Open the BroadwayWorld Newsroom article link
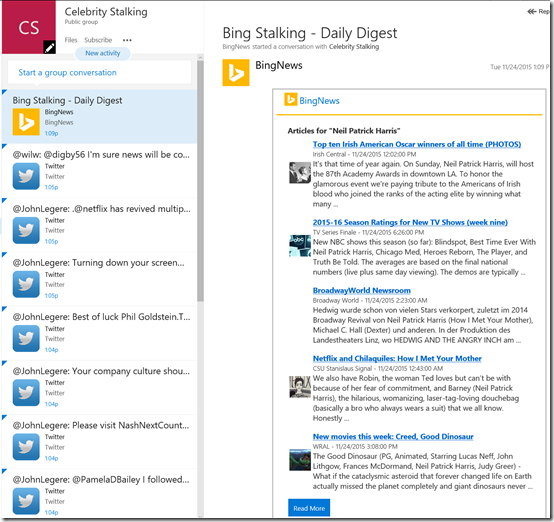554x522 pixels. (361, 291)
